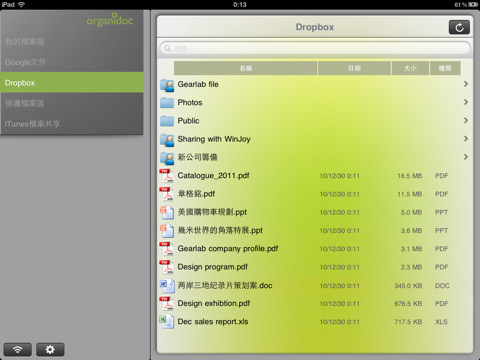Expand Gearlab file folder chevron
This screenshot has height=360, width=480.
coord(466,84)
